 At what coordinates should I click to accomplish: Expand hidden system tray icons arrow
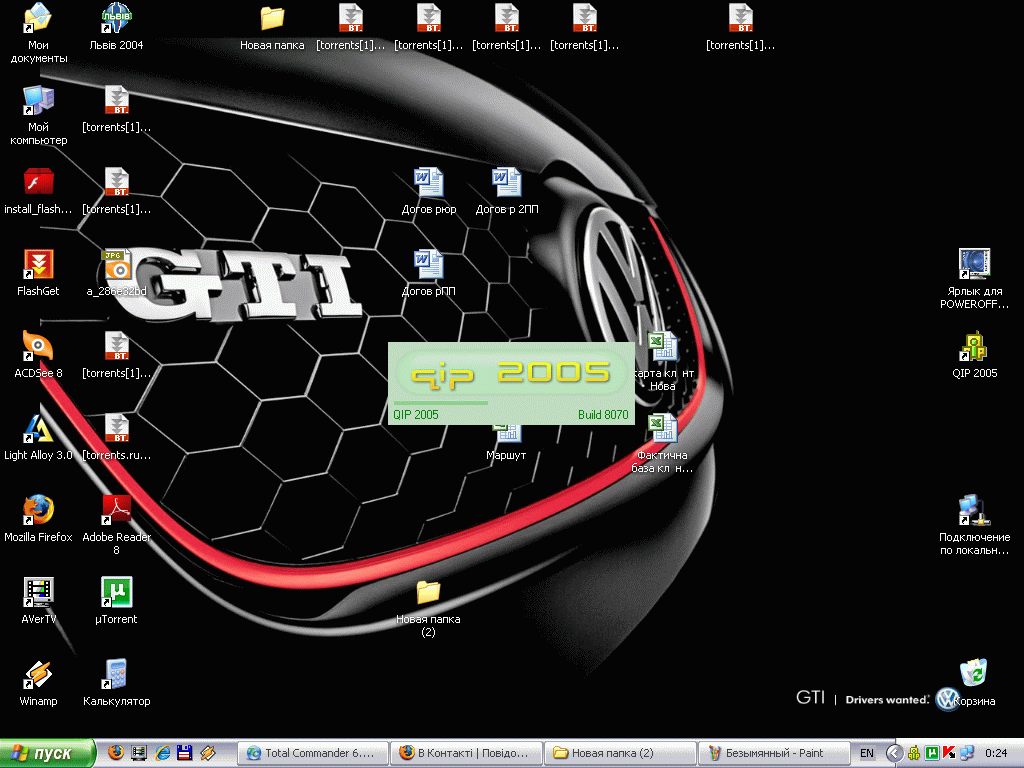pyautogui.click(x=895, y=753)
